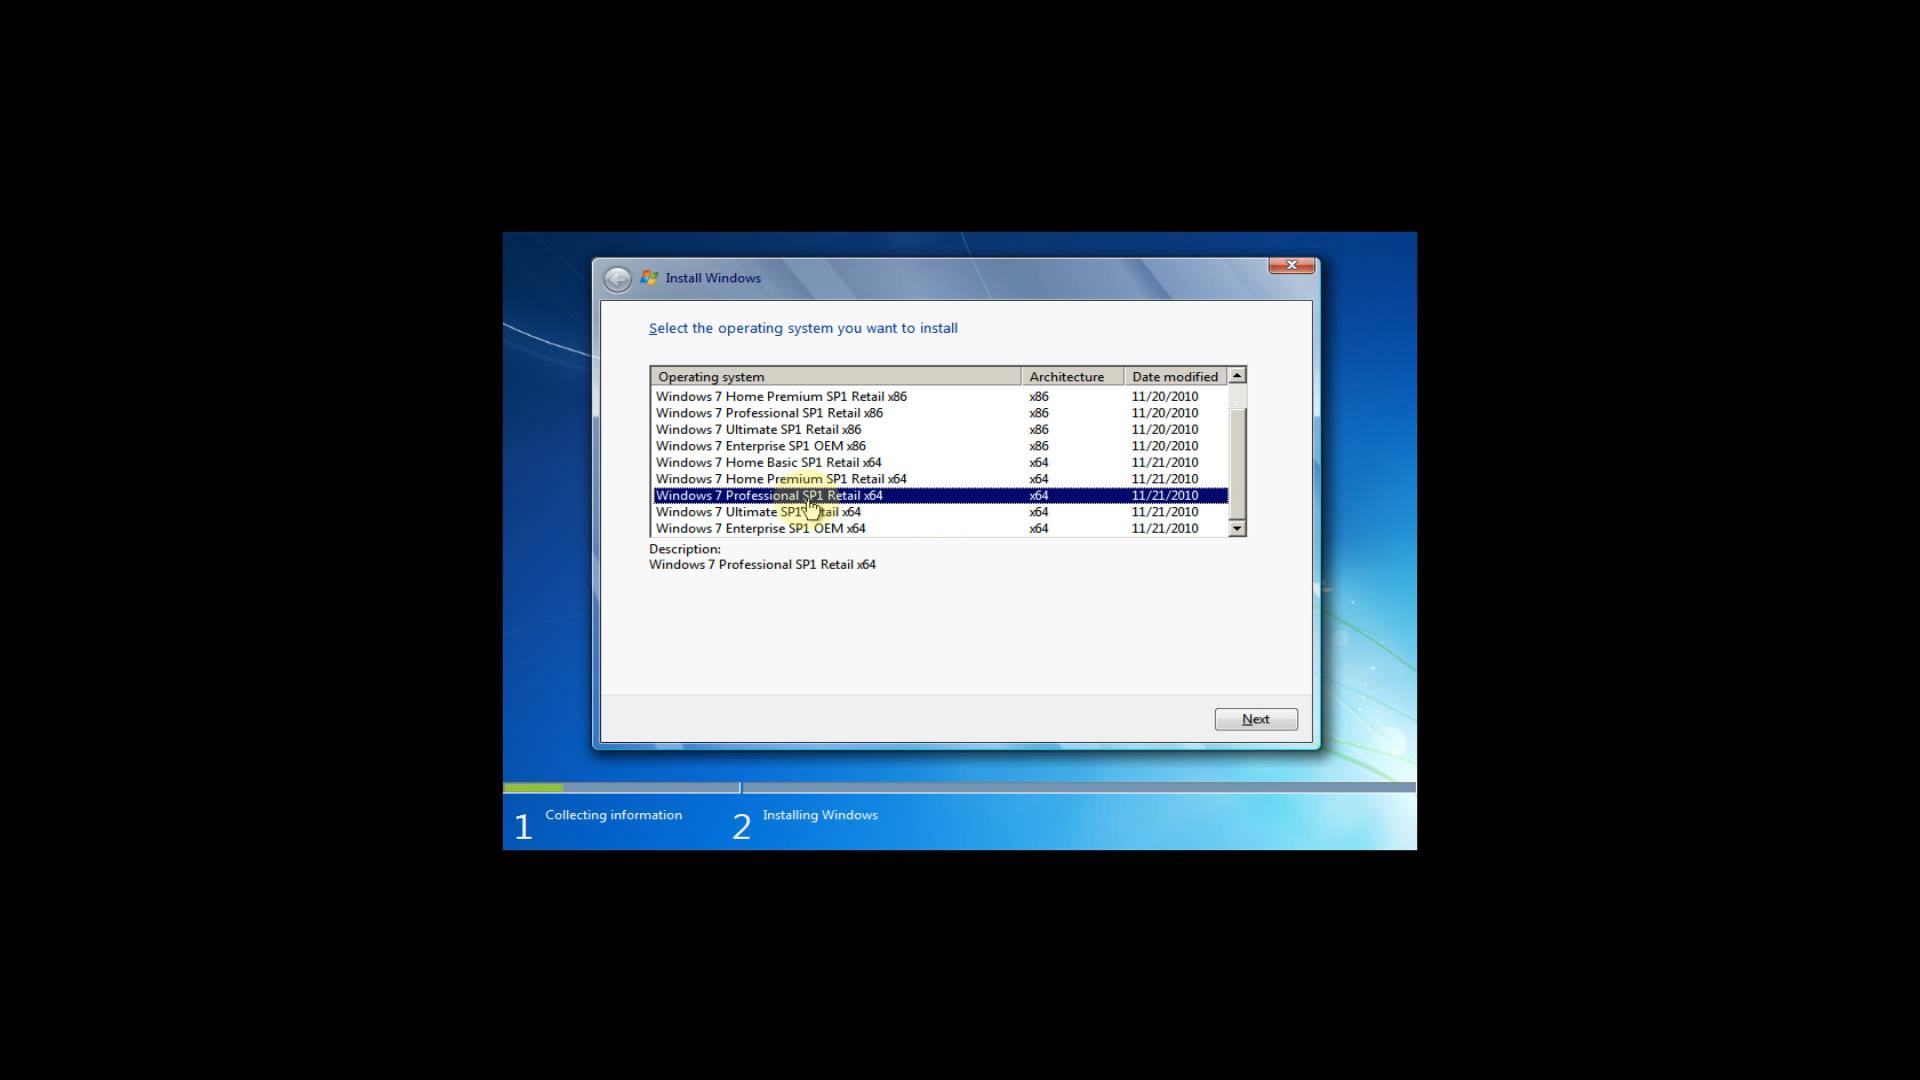Sort by Operating system column header
Image resolution: width=1920 pixels, height=1080 pixels.
pos(836,377)
